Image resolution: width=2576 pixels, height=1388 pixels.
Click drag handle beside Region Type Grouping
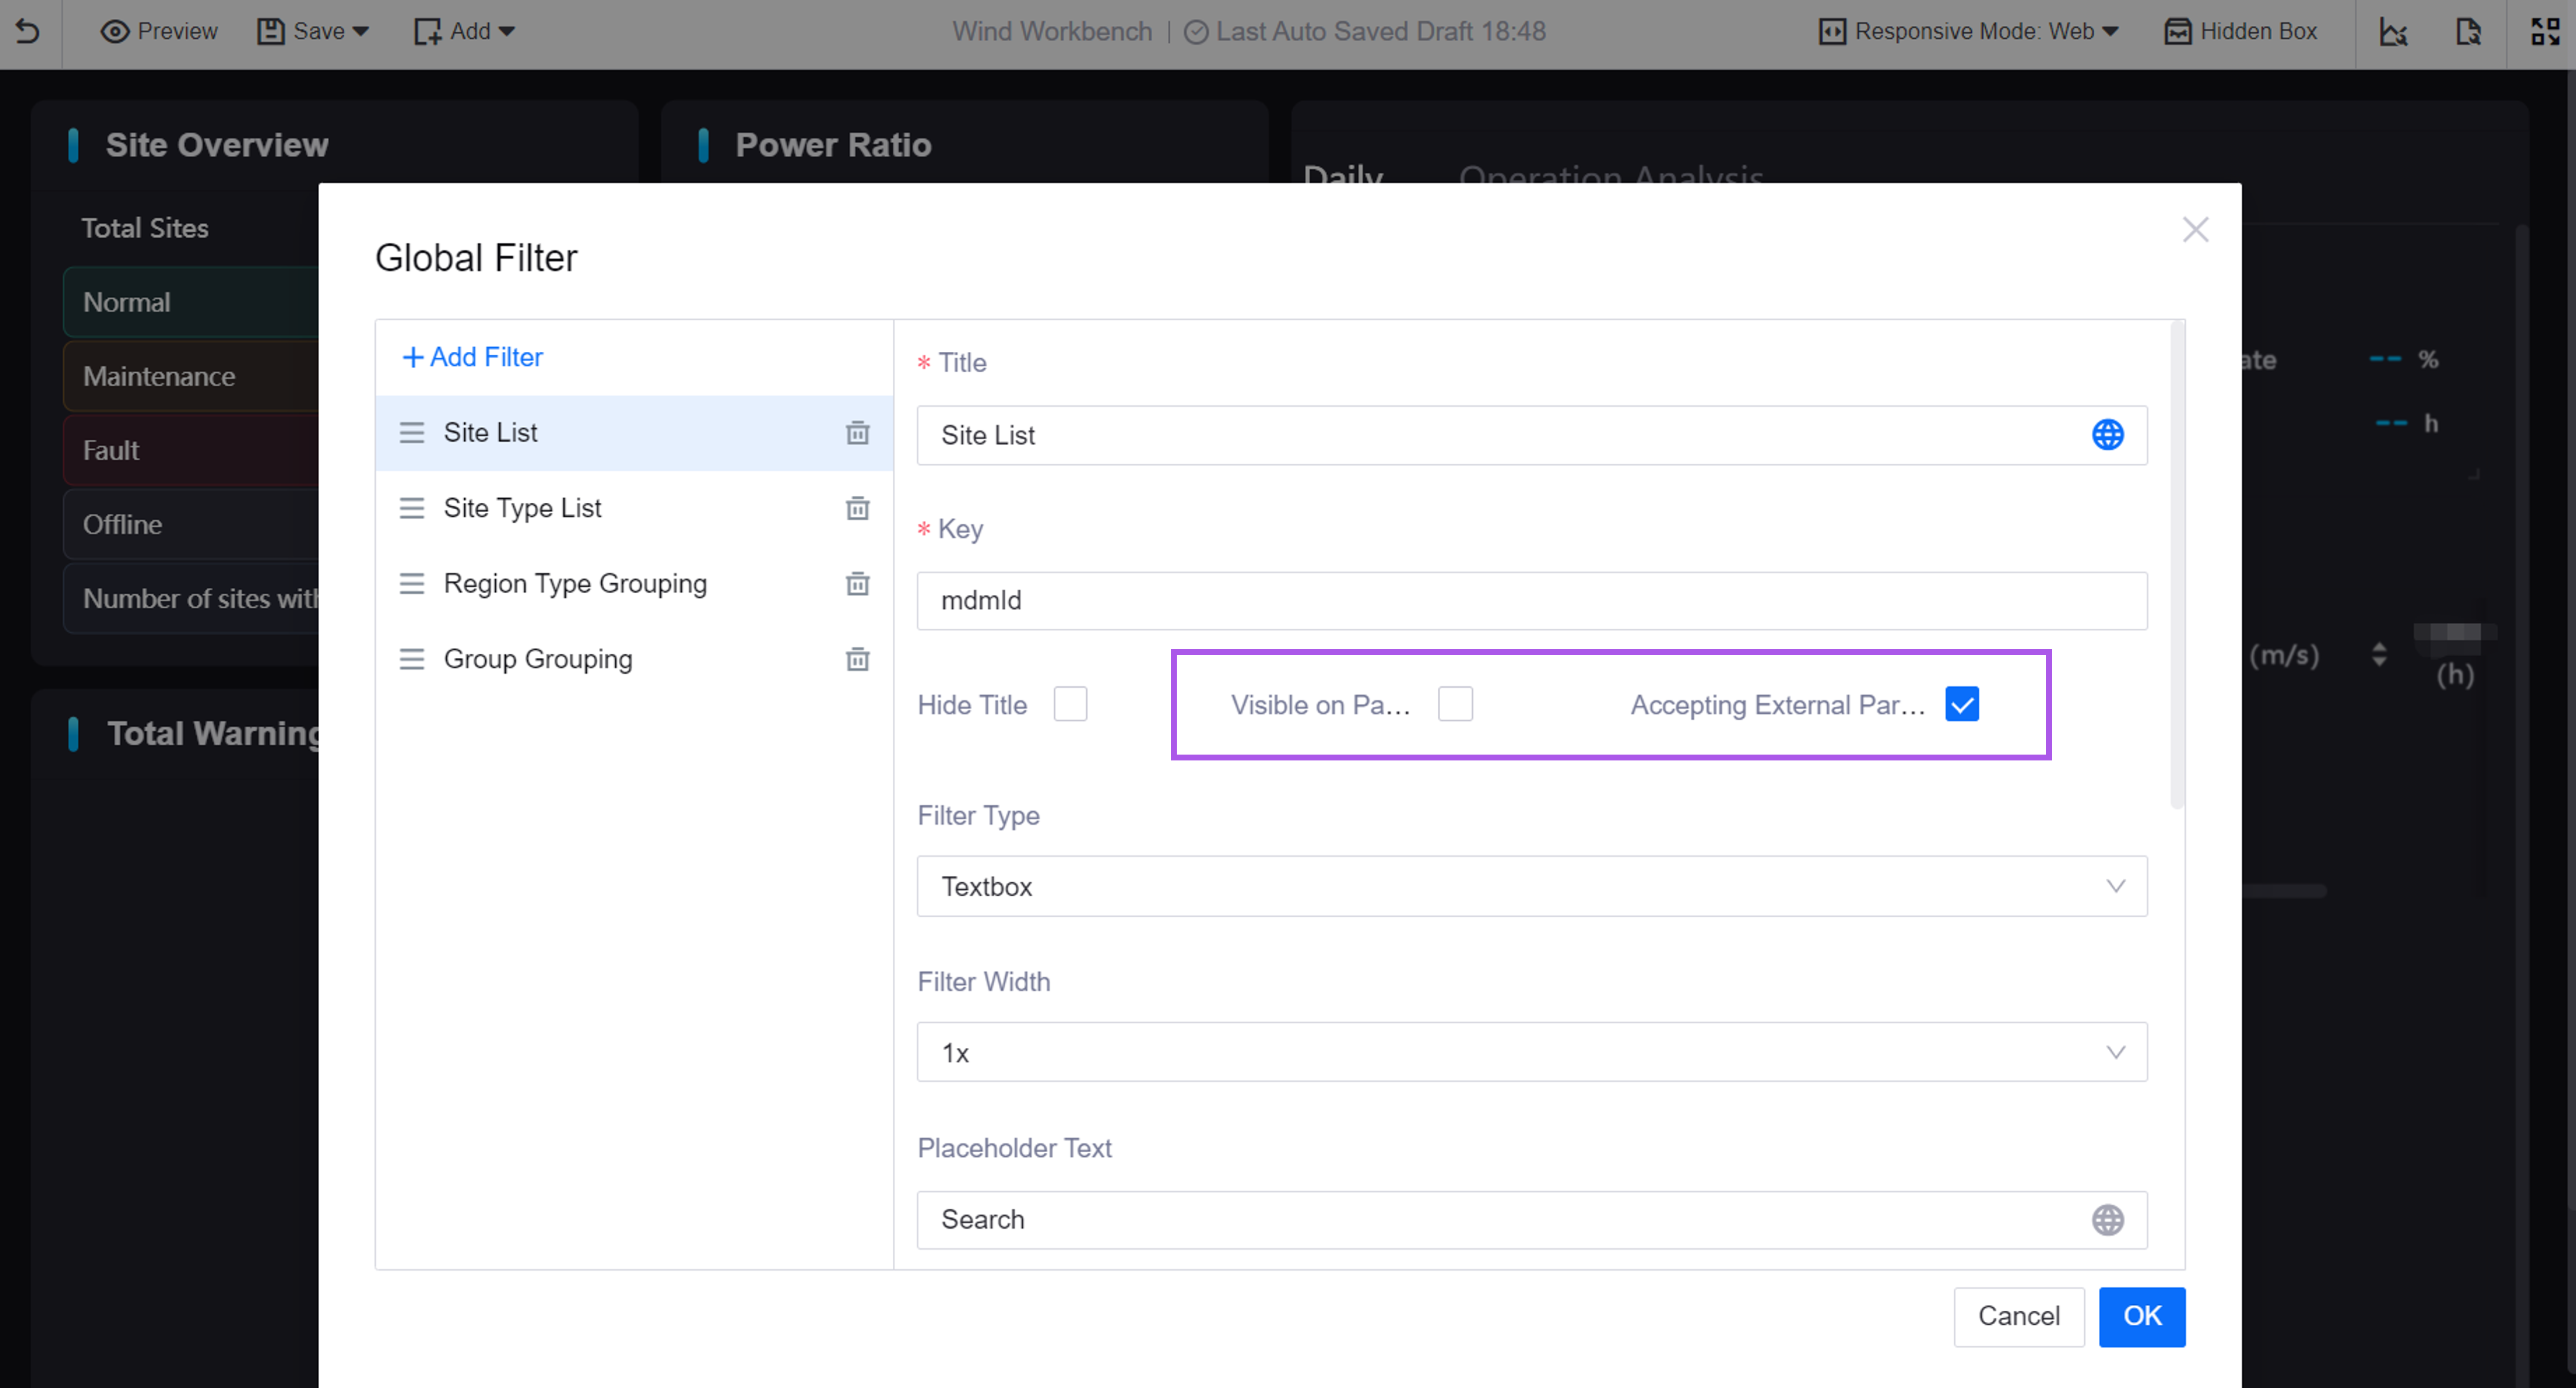click(x=412, y=584)
